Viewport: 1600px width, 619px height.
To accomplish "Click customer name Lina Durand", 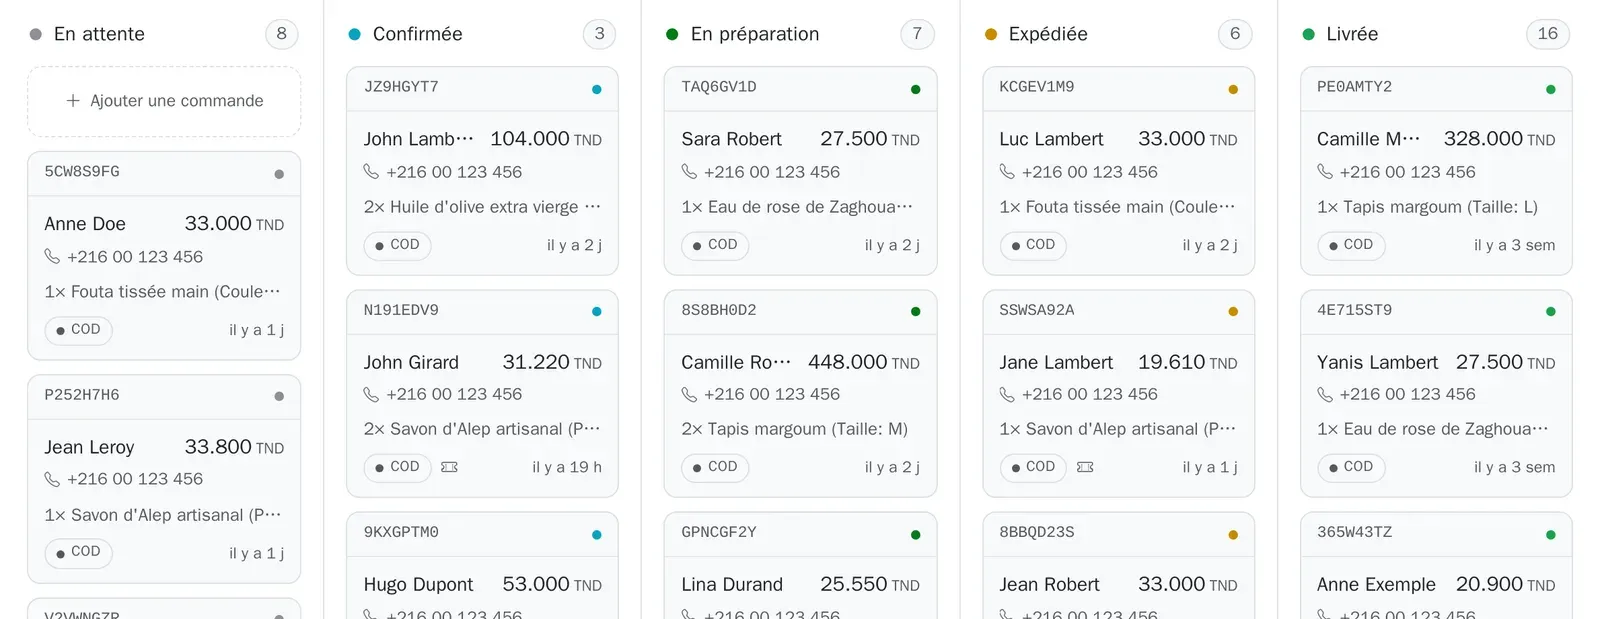I will click(732, 585).
